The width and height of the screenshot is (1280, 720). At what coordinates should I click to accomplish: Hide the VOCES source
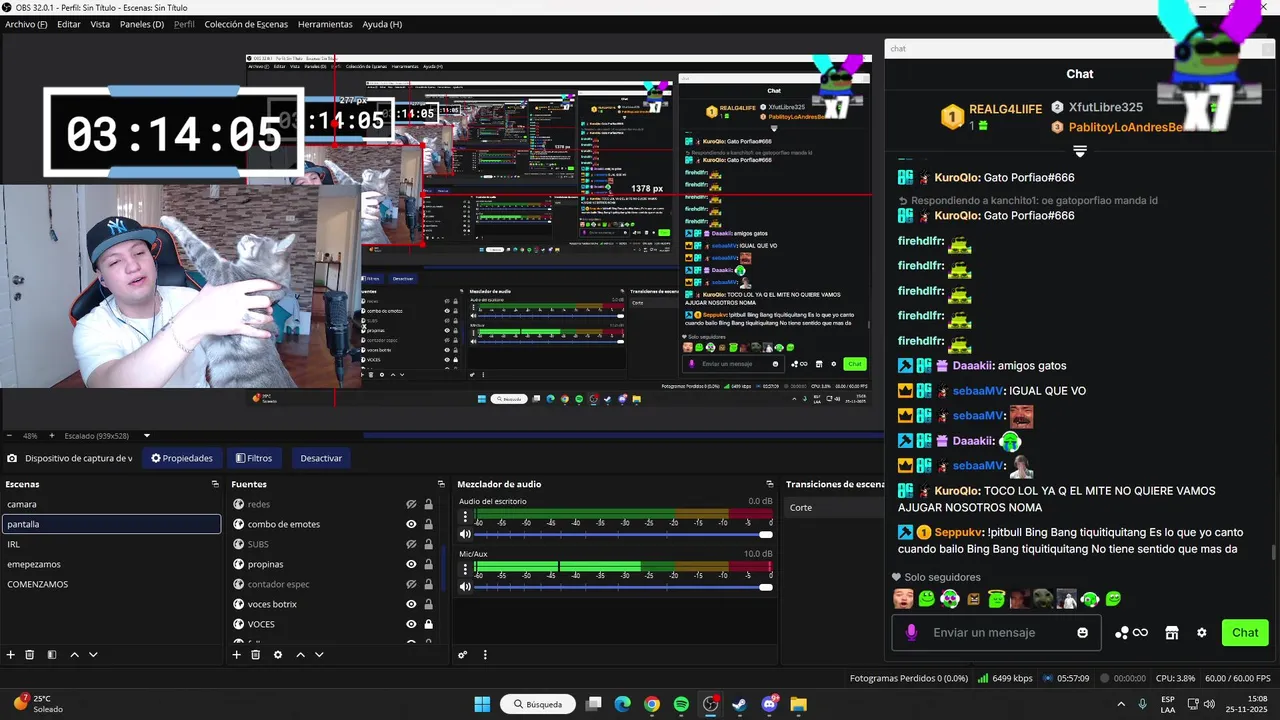pos(411,624)
